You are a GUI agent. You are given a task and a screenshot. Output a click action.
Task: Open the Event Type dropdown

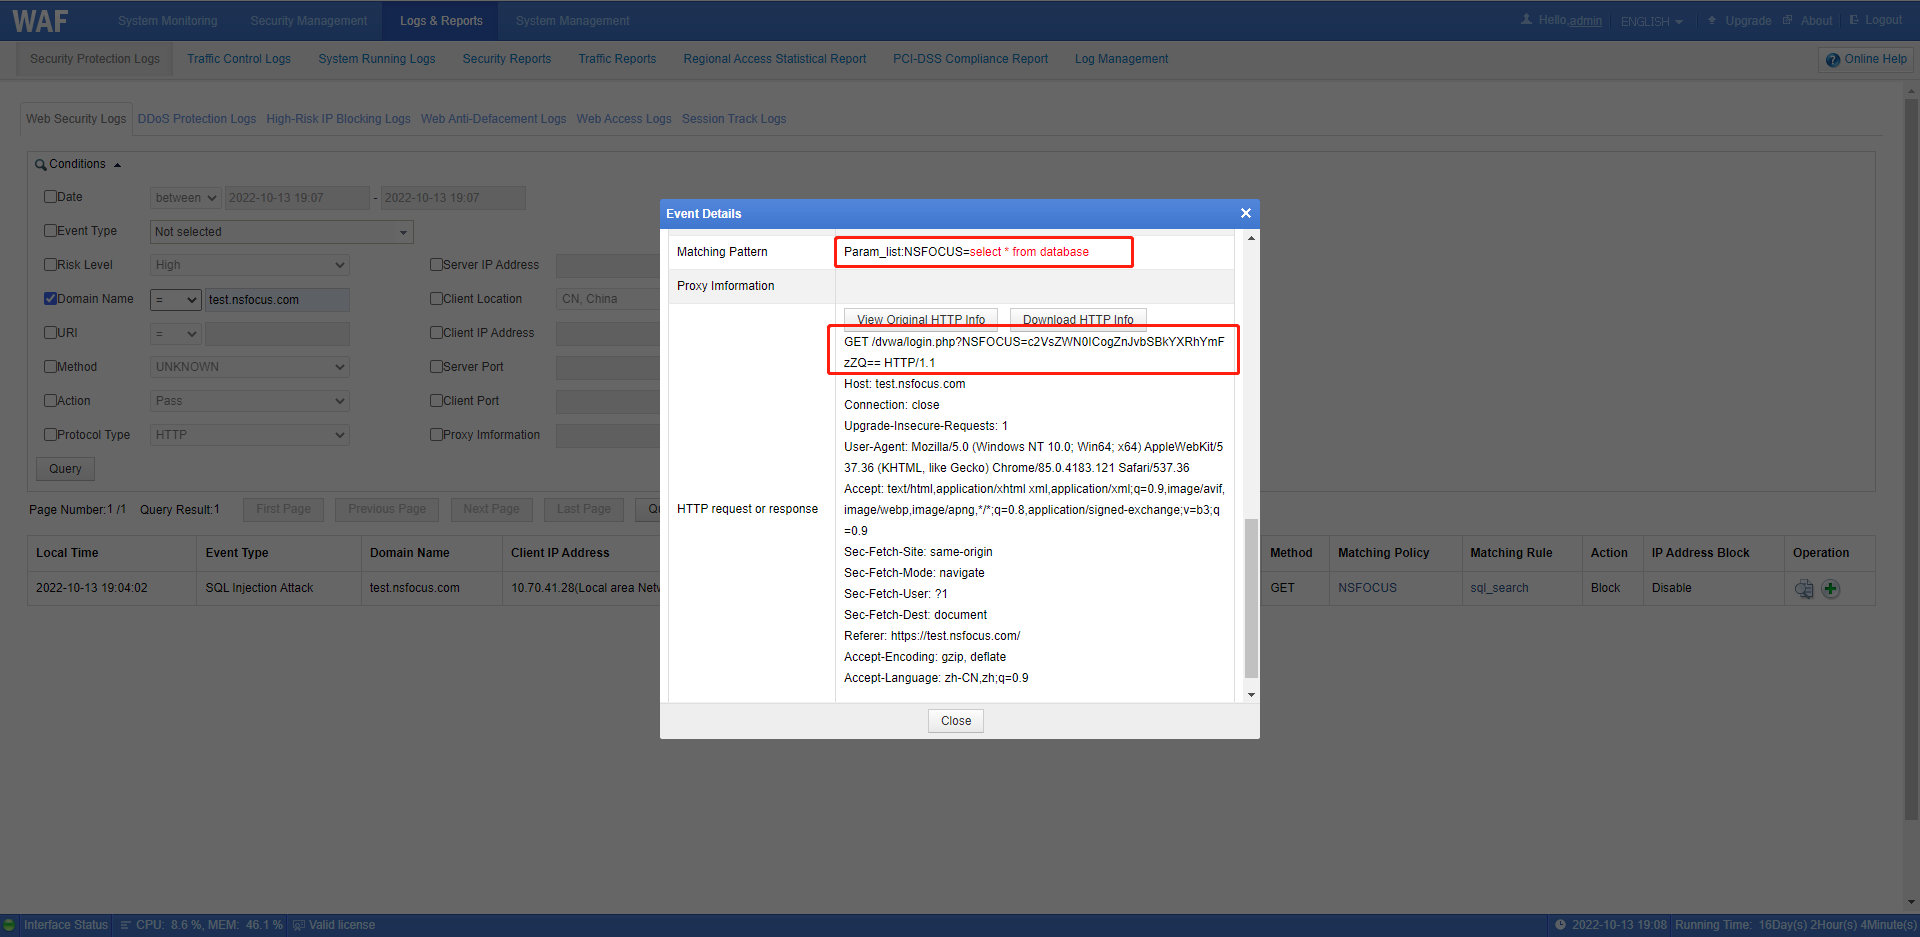[281, 232]
